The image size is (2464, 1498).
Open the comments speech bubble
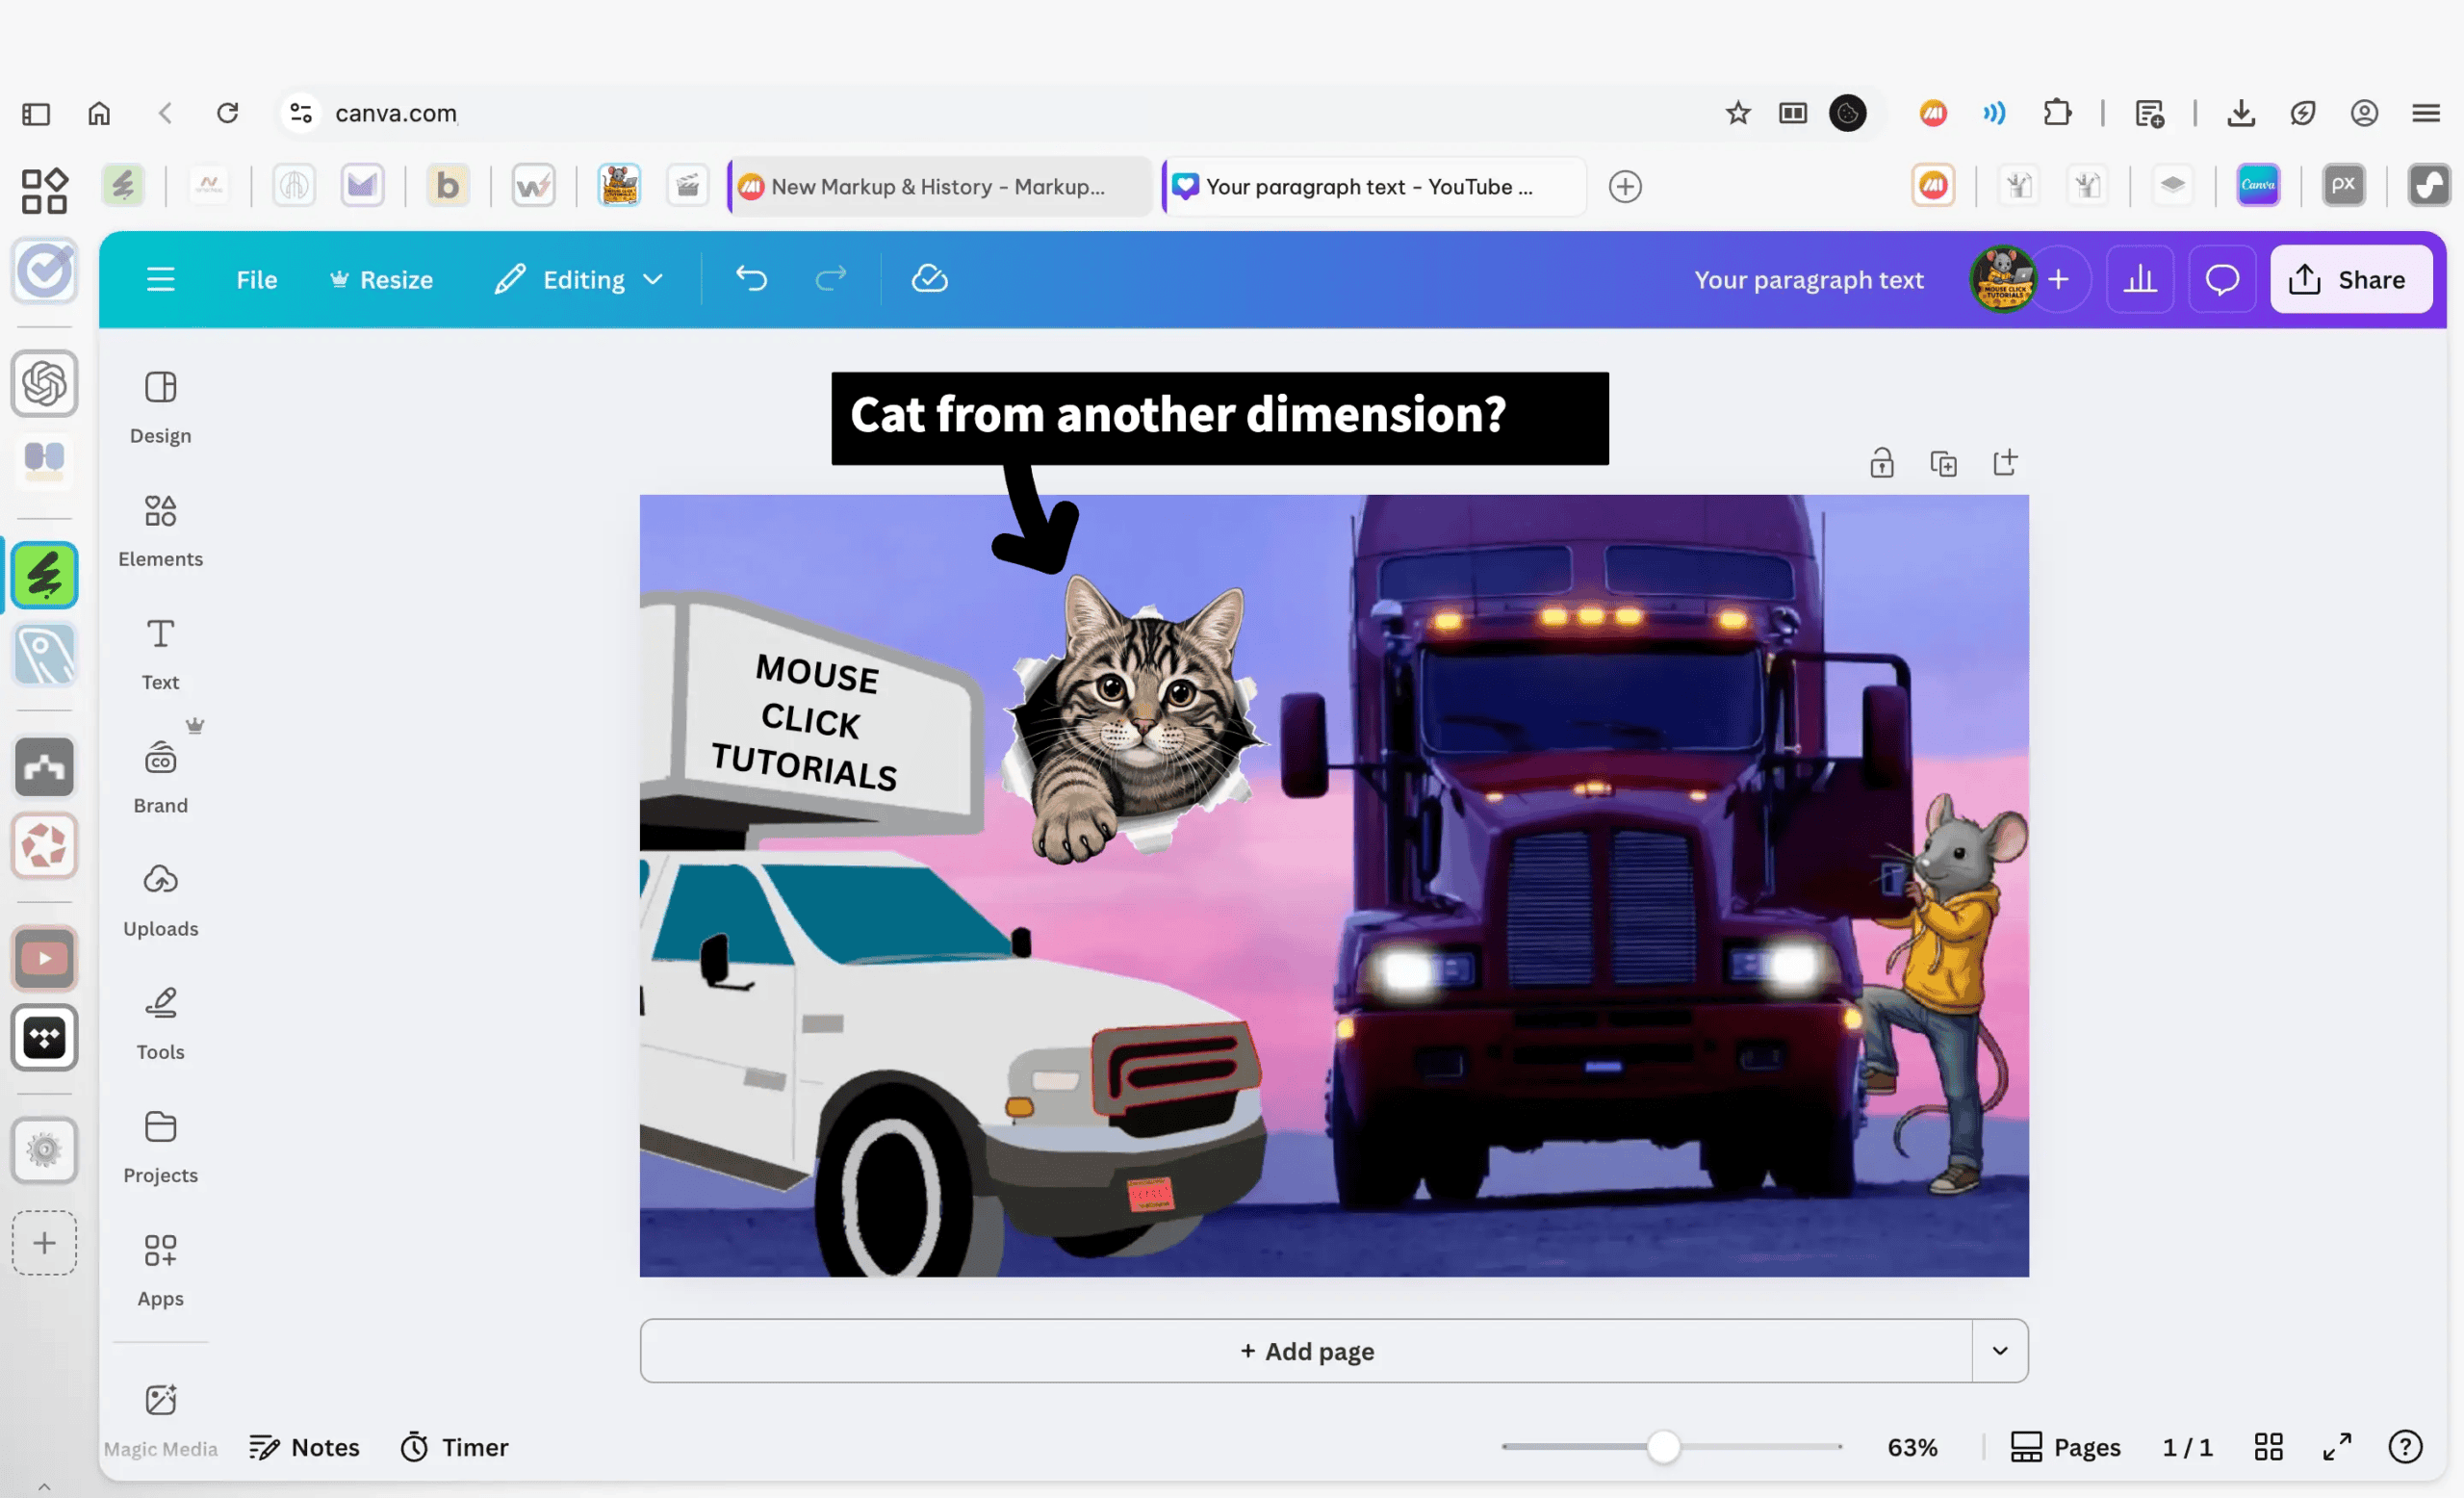click(2221, 279)
